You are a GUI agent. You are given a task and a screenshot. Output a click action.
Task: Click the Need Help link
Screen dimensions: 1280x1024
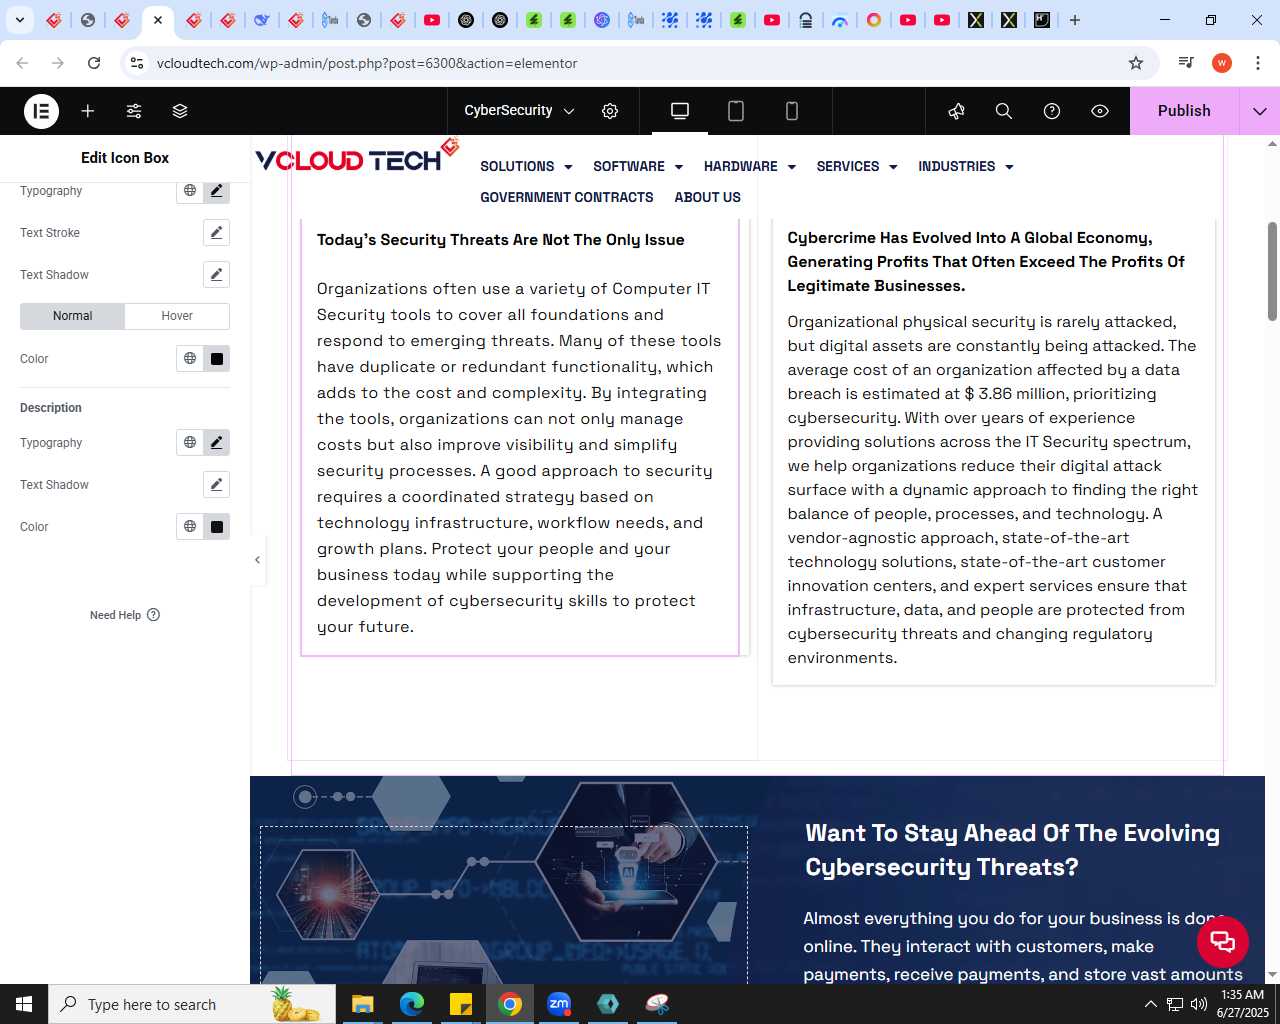click(125, 615)
